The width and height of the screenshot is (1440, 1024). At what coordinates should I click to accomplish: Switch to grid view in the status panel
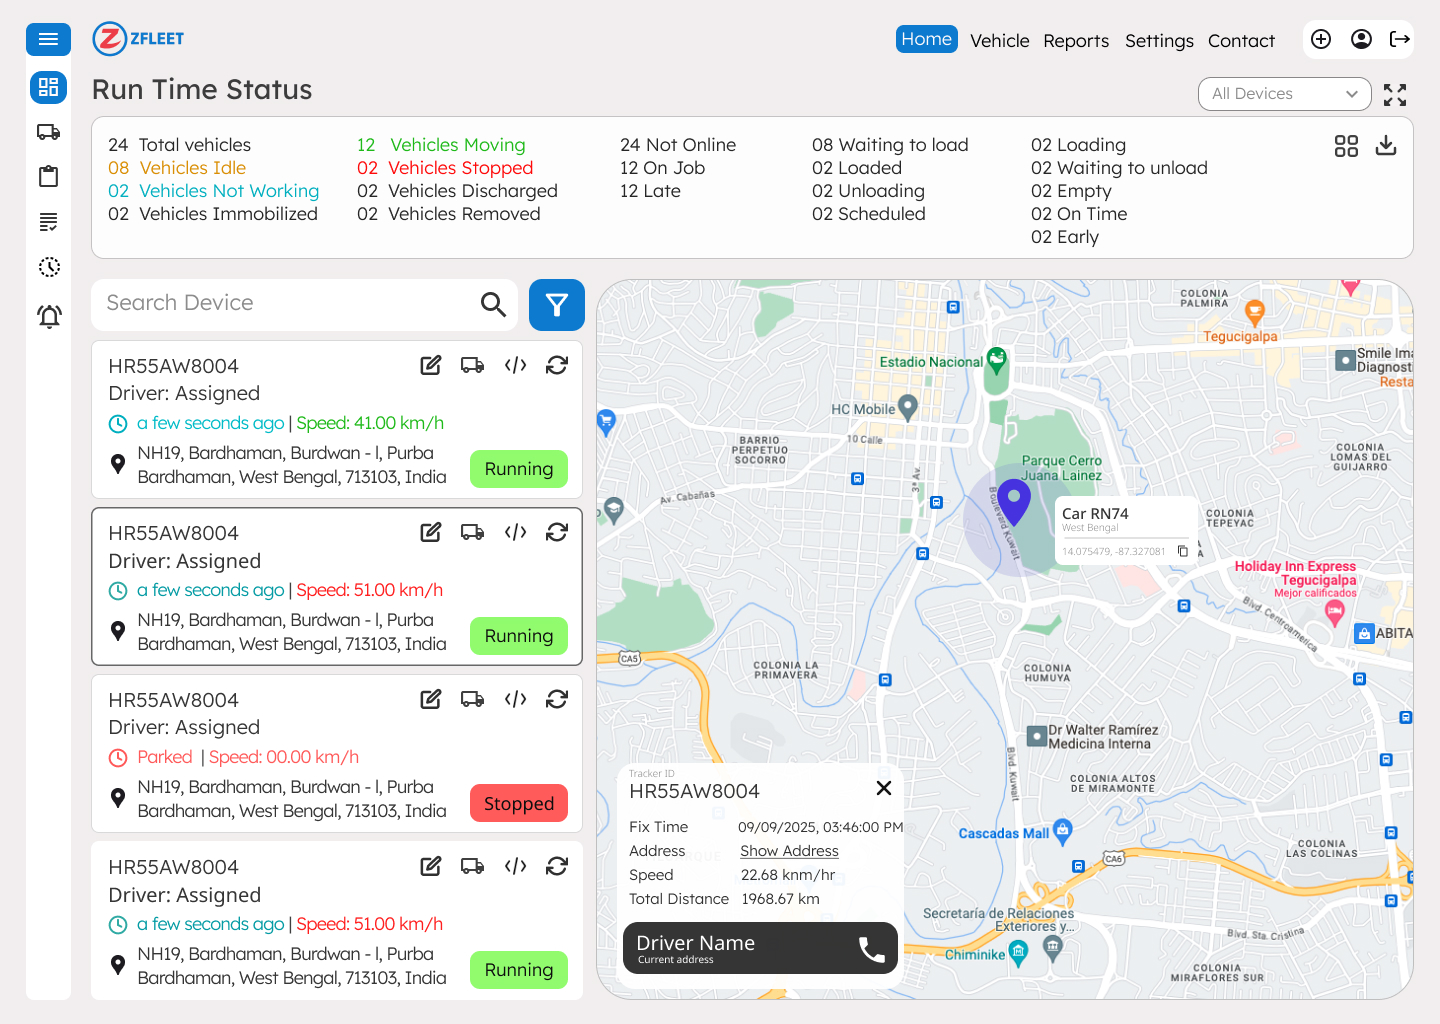click(x=1346, y=146)
